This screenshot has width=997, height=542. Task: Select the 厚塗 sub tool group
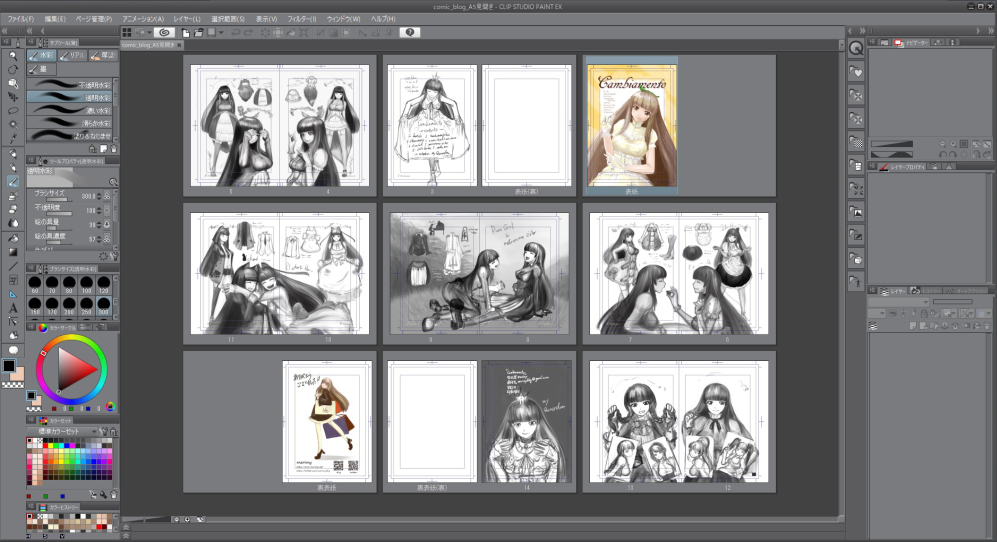(103, 55)
